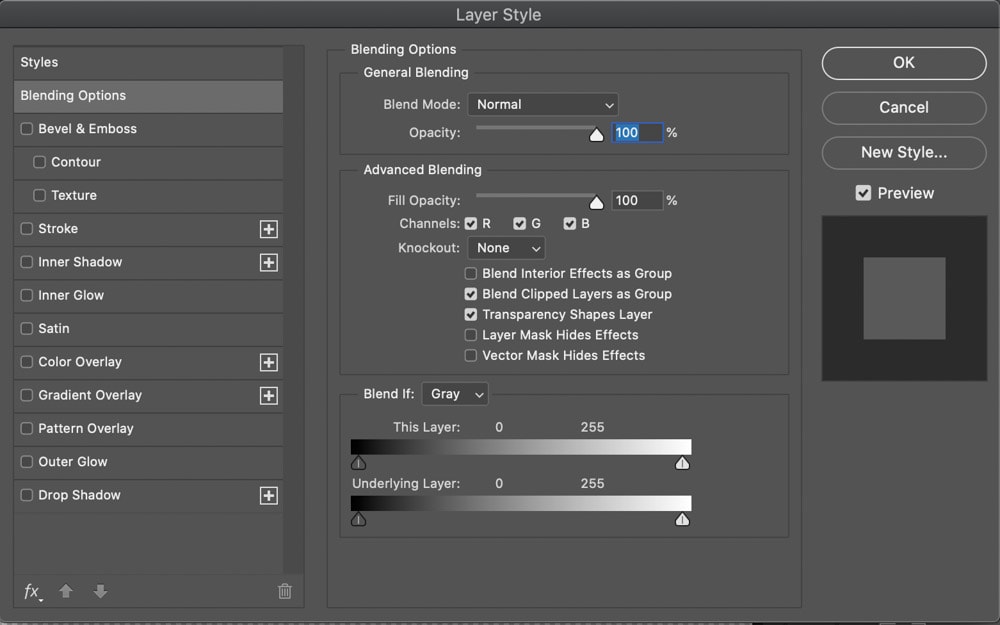Image resolution: width=1000 pixels, height=625 pixels.
Task: Add another Inner Shadow effect with plus icon
Action: pos(268,262)
